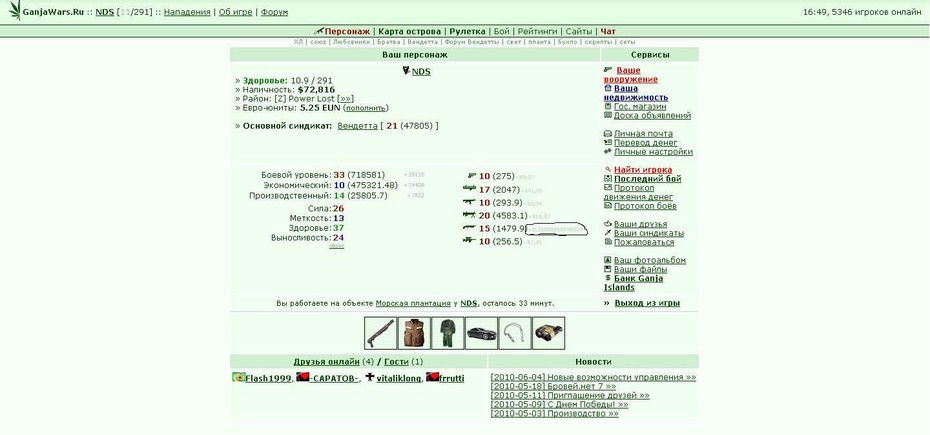The height and width of the screenshot is (435, 930).
Task: Click the weapon skill icon with 10 (293.9)
Action: (471, 202)
